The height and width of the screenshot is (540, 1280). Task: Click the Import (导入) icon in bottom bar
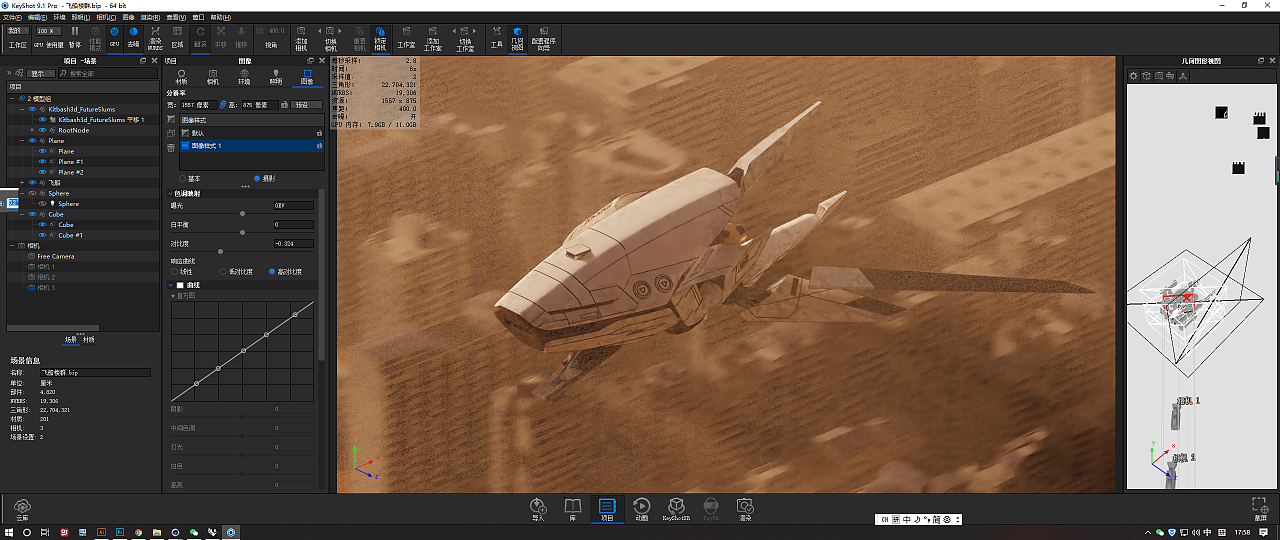tap(538, 510)
